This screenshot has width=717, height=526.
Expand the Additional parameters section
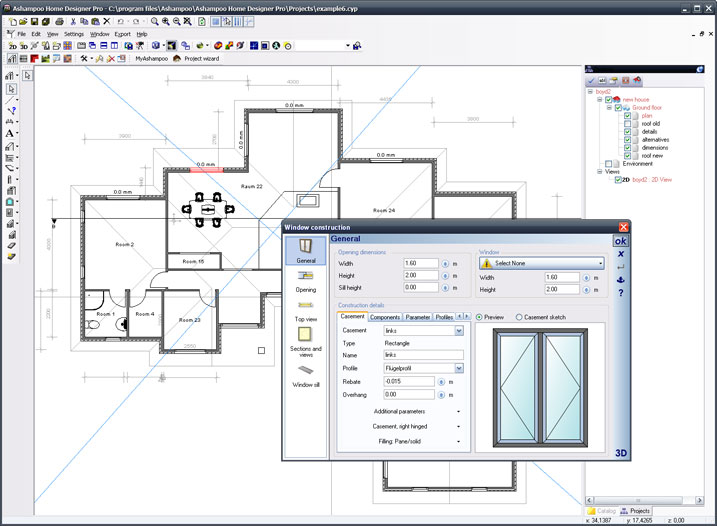(457, 411)
